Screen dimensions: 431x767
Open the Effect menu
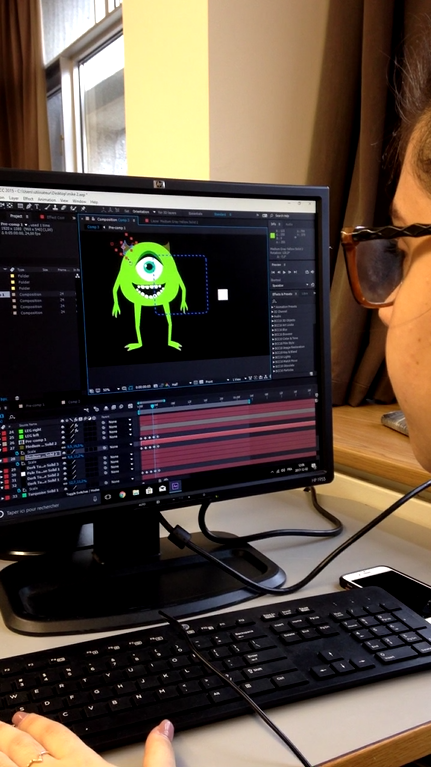pyautogui.click(x=28, y=199)
